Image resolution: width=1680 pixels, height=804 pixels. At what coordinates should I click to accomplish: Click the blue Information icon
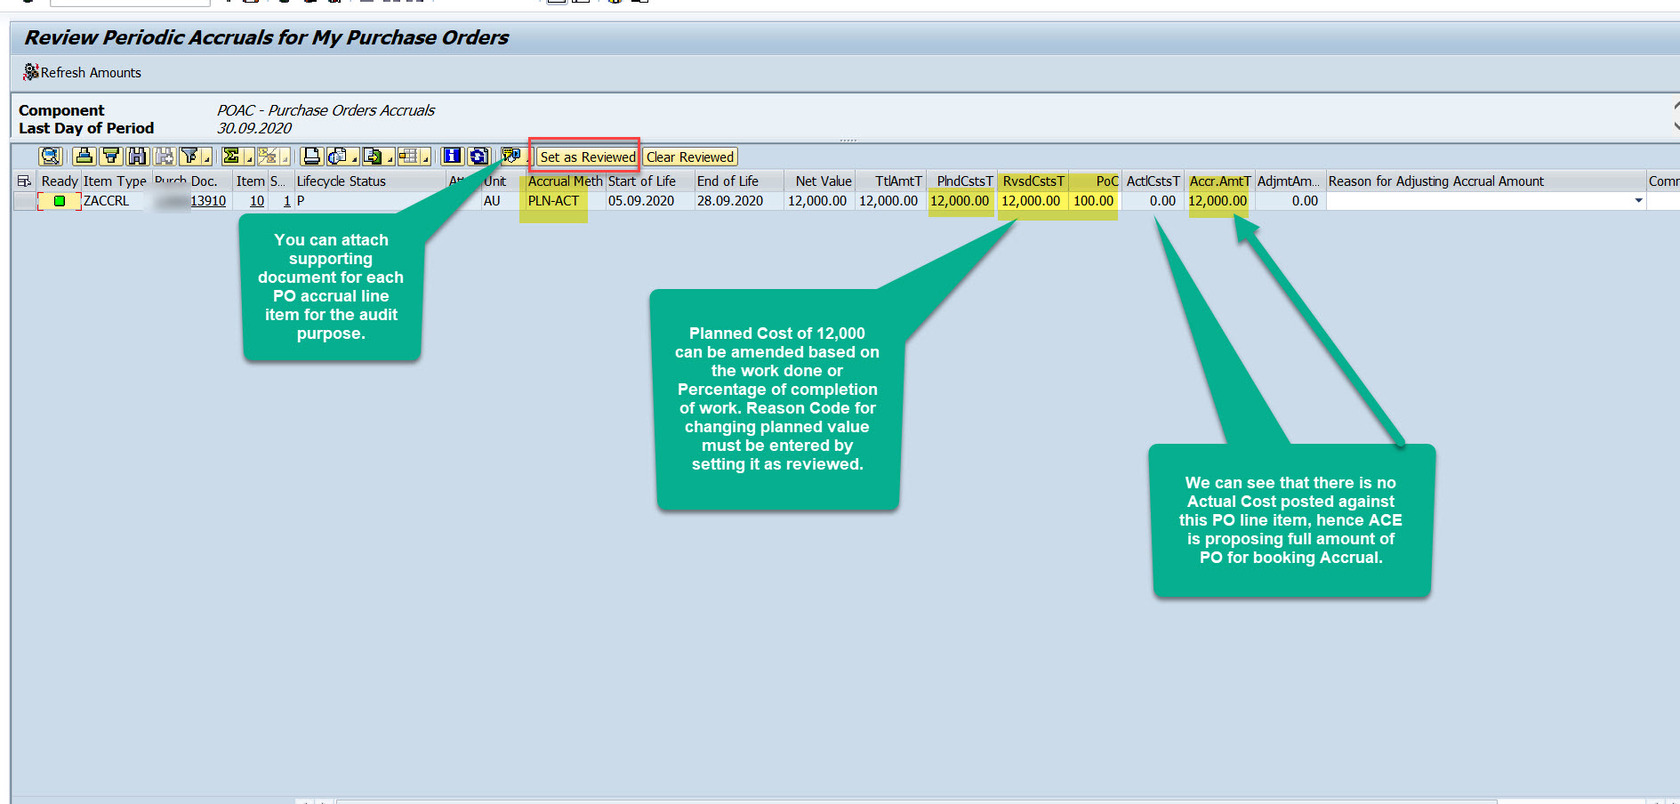(452, 156)
